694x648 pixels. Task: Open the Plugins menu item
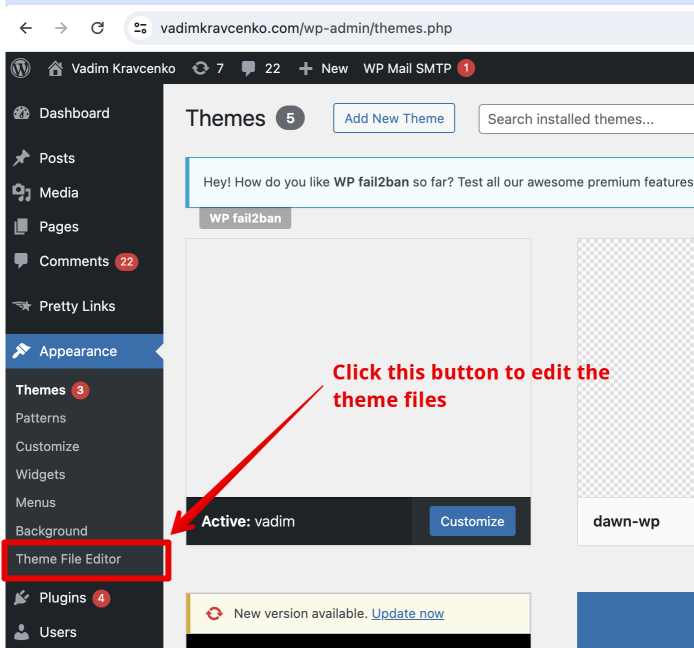pyautogui.click(x=62, y=598)
